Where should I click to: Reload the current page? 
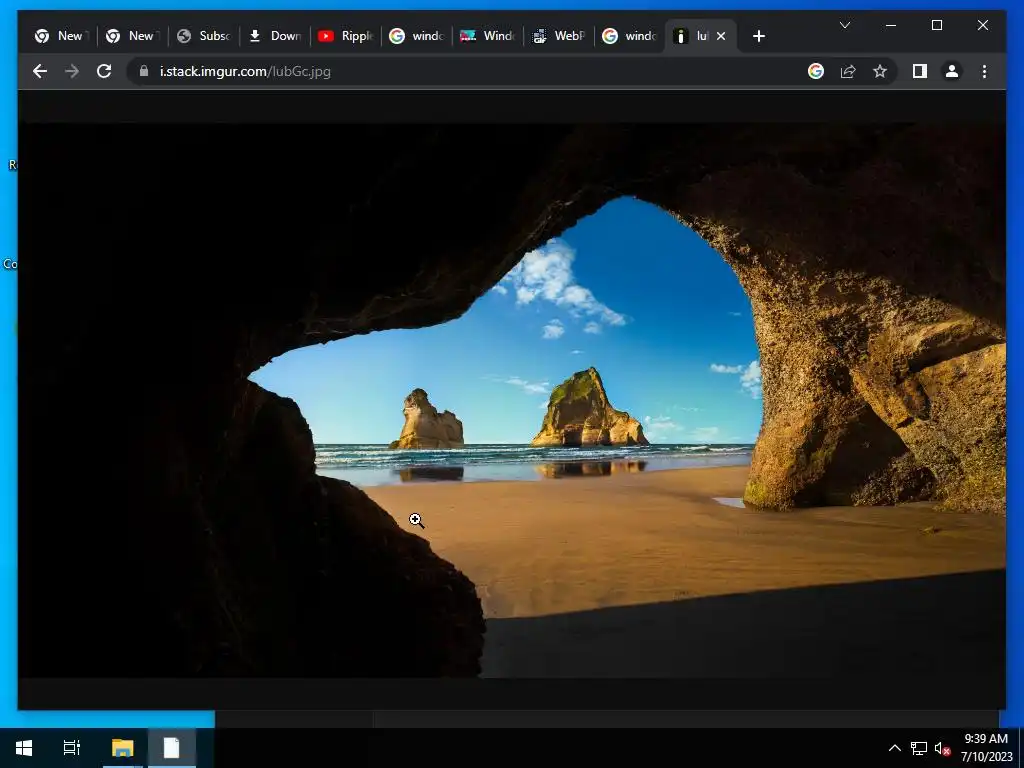(x=103, y=71)
